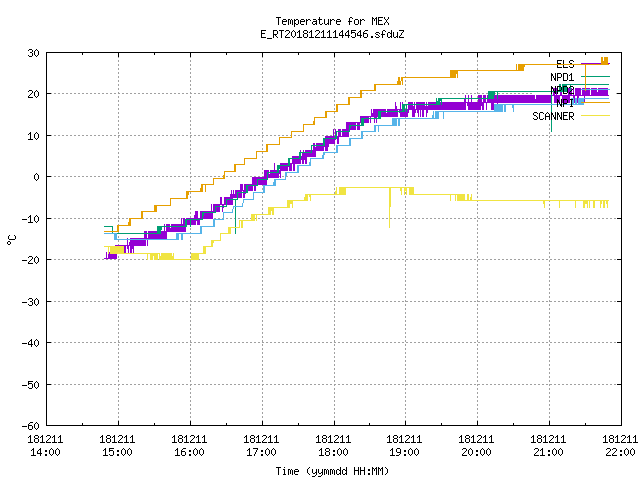The width and height of the screenshot is (640, 480).
Task: Click the NPD1 legend label
Action: point(562,77)
